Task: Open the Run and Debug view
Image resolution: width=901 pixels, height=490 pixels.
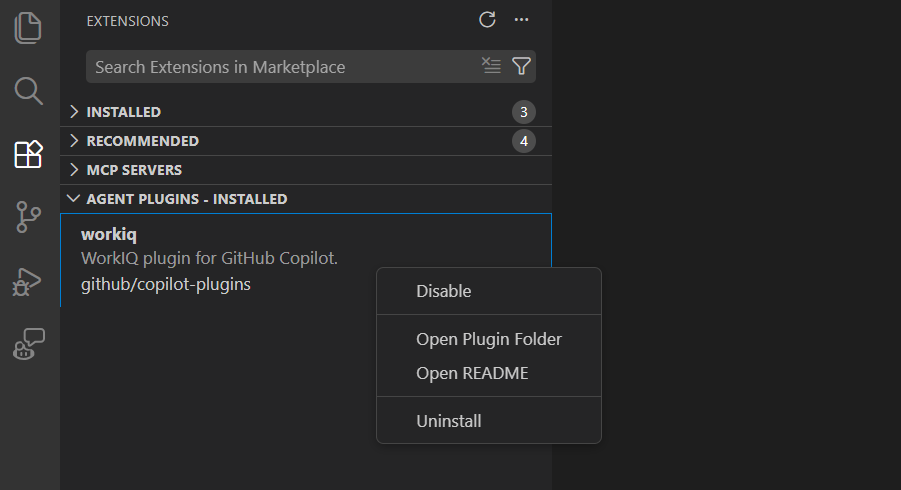Action: pyautogui.click(x=27, y=281)
